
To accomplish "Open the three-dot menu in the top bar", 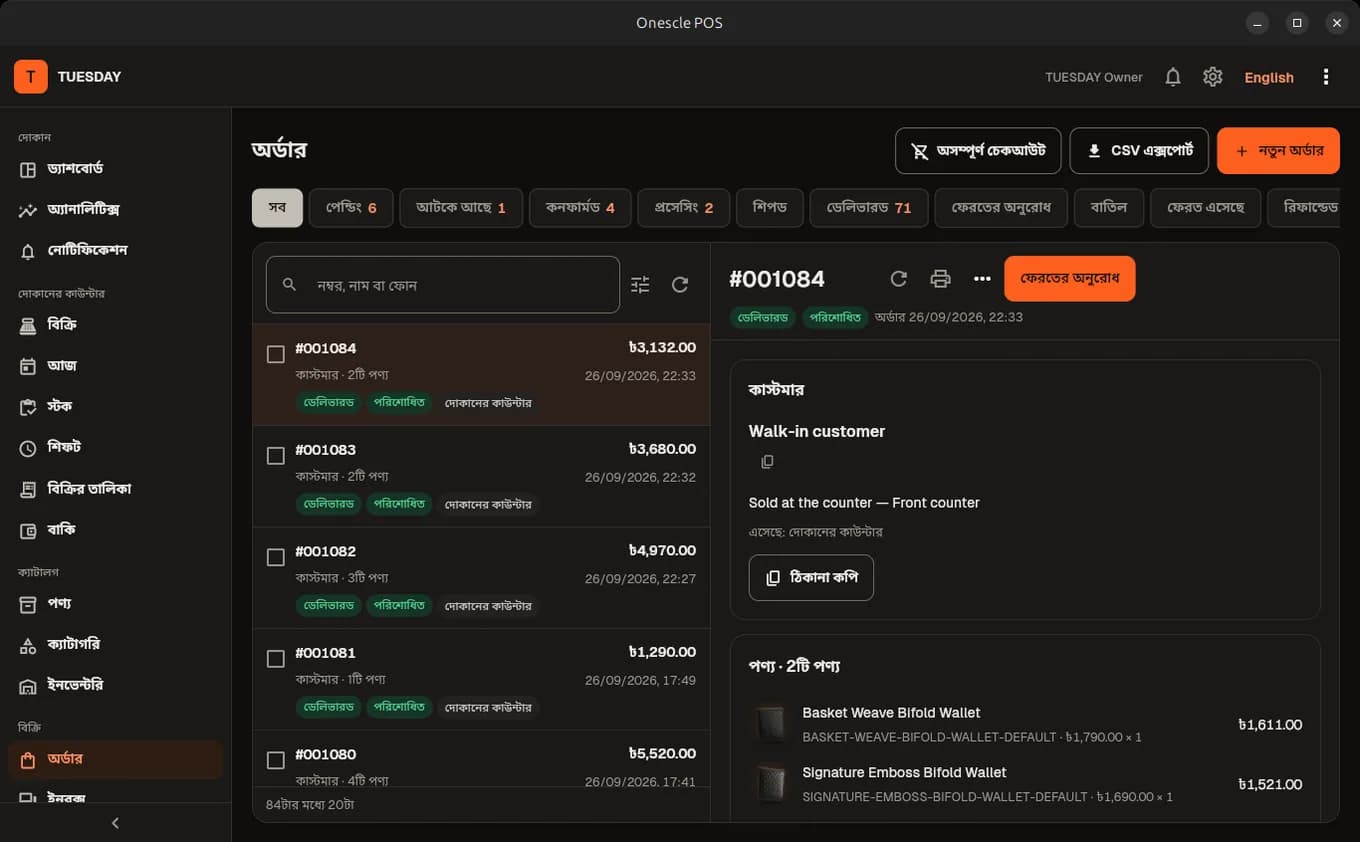I will (x=1326, y=77).
